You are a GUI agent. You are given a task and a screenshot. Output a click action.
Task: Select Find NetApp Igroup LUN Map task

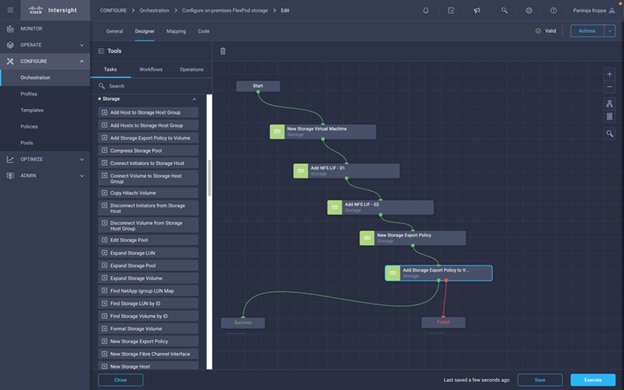pyautogui.click(x=148, y=291)
